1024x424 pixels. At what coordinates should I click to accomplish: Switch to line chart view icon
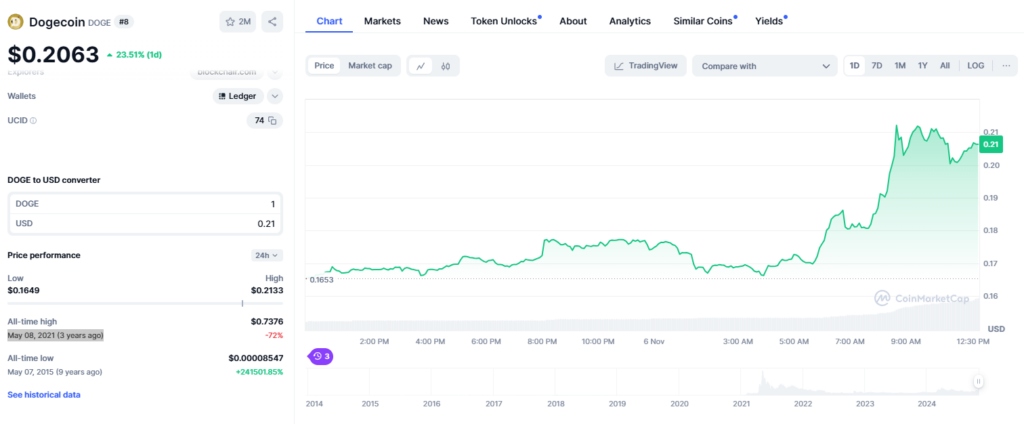coord(421,66)
